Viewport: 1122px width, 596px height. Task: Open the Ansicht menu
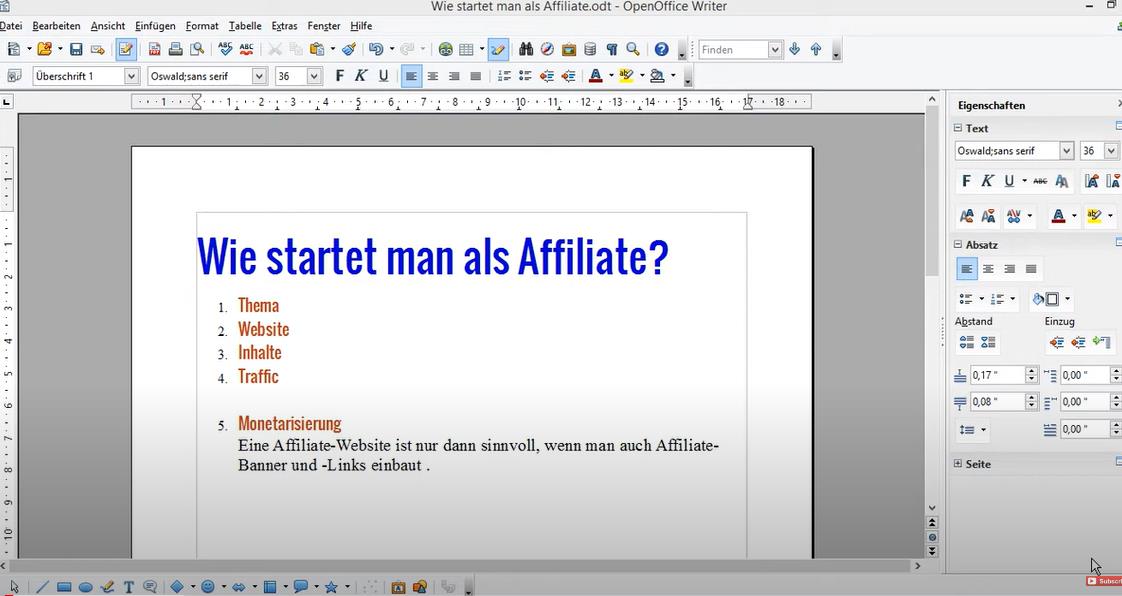click(108, 26)
